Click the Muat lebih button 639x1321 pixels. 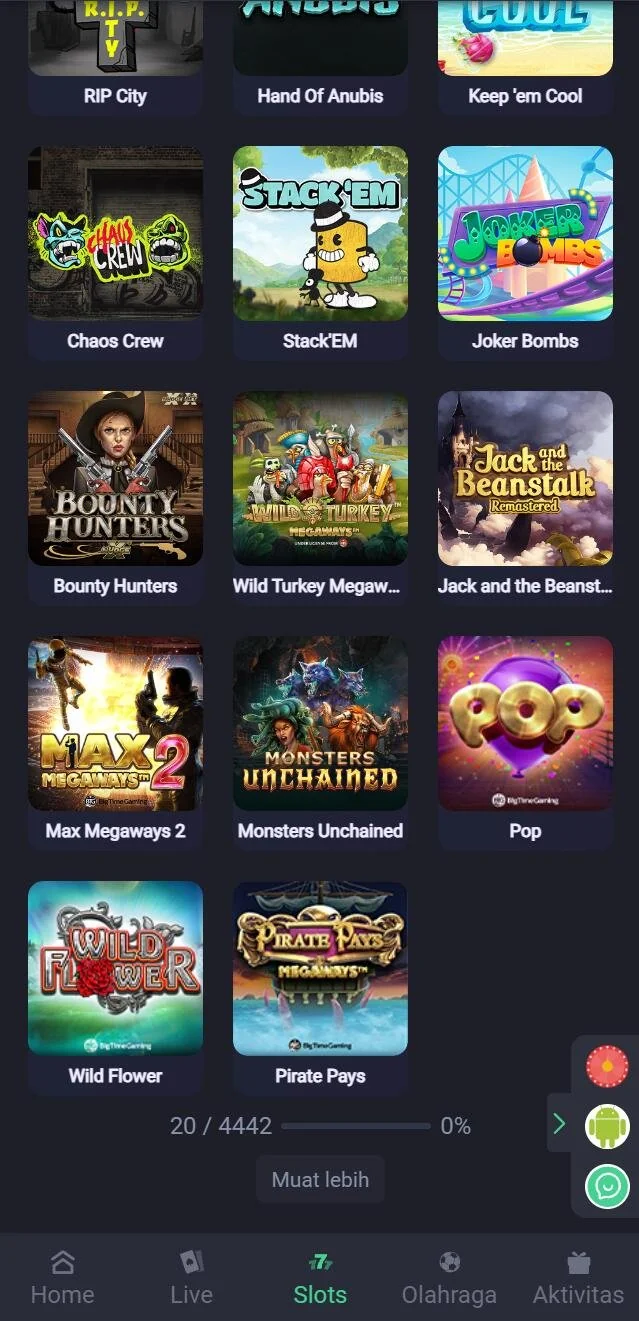tap(320, 1180)
